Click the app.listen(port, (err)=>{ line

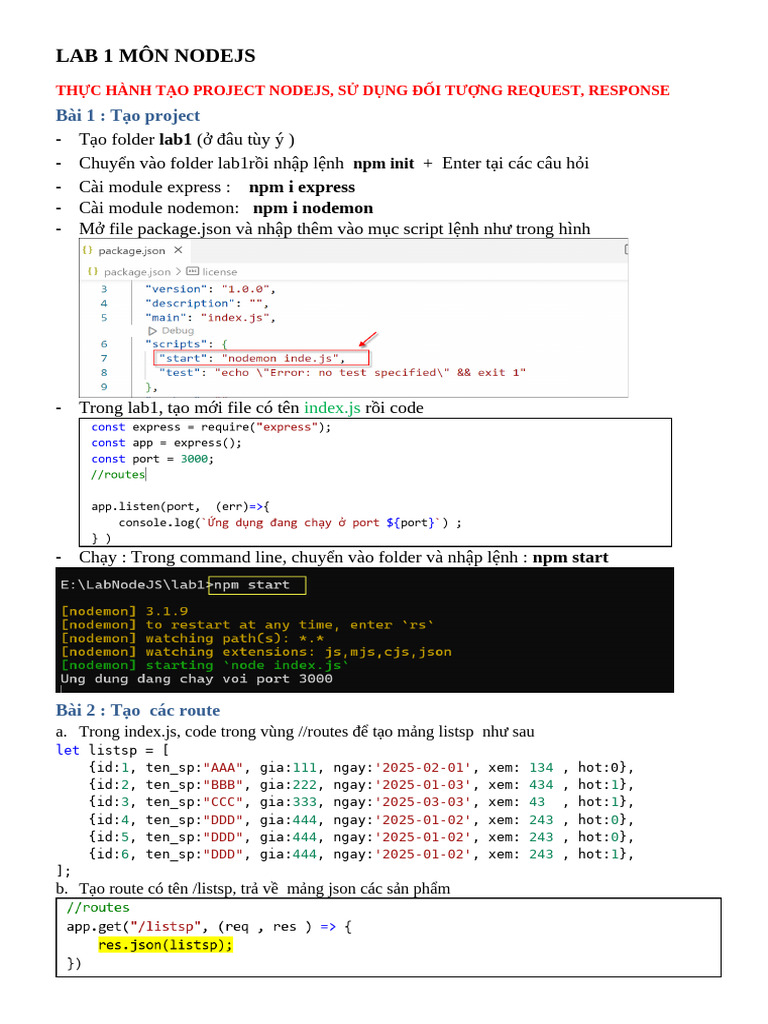tap(180, 507)
